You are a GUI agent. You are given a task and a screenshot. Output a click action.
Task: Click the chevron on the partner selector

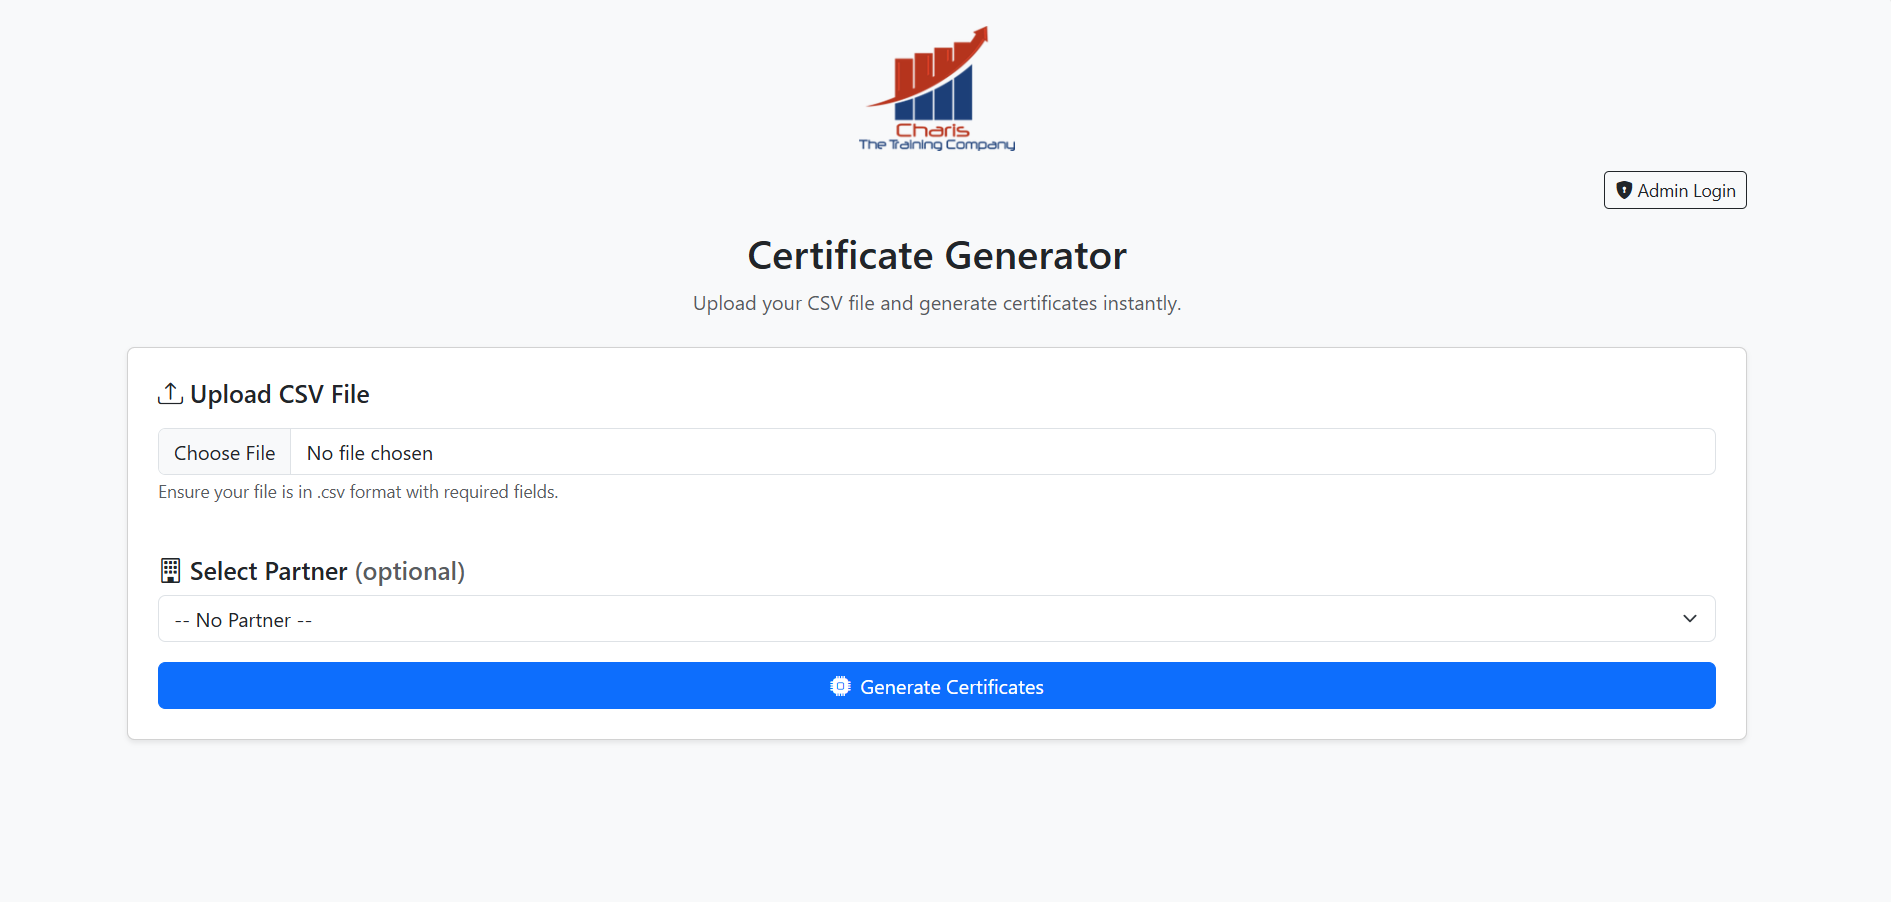tap(1690, 618)
